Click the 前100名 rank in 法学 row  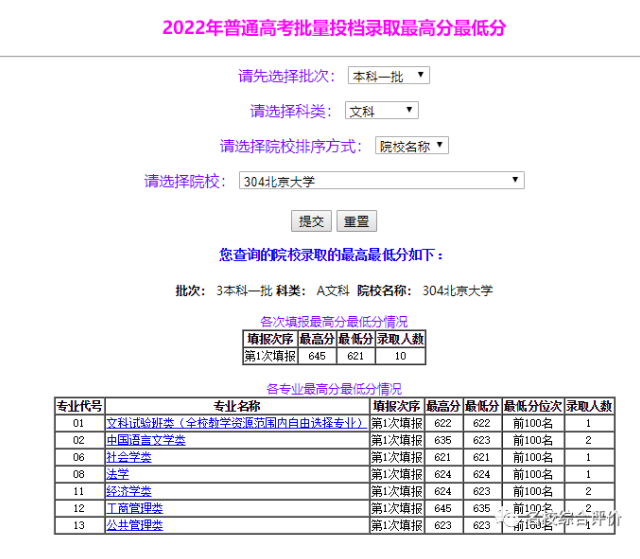(x=533, y=475)
